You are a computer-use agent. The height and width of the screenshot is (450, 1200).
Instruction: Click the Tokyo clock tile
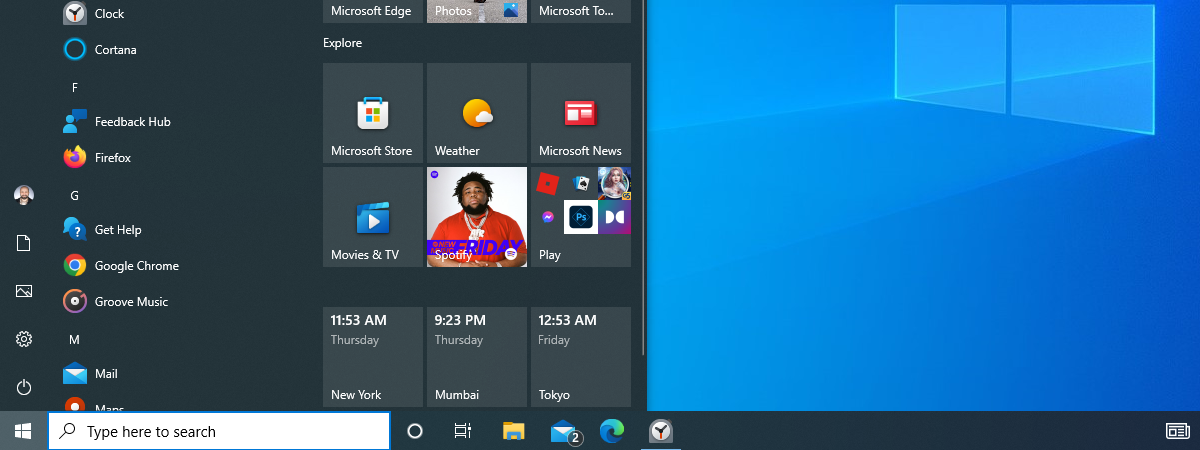pyautogui.click(x=581, y=357)
